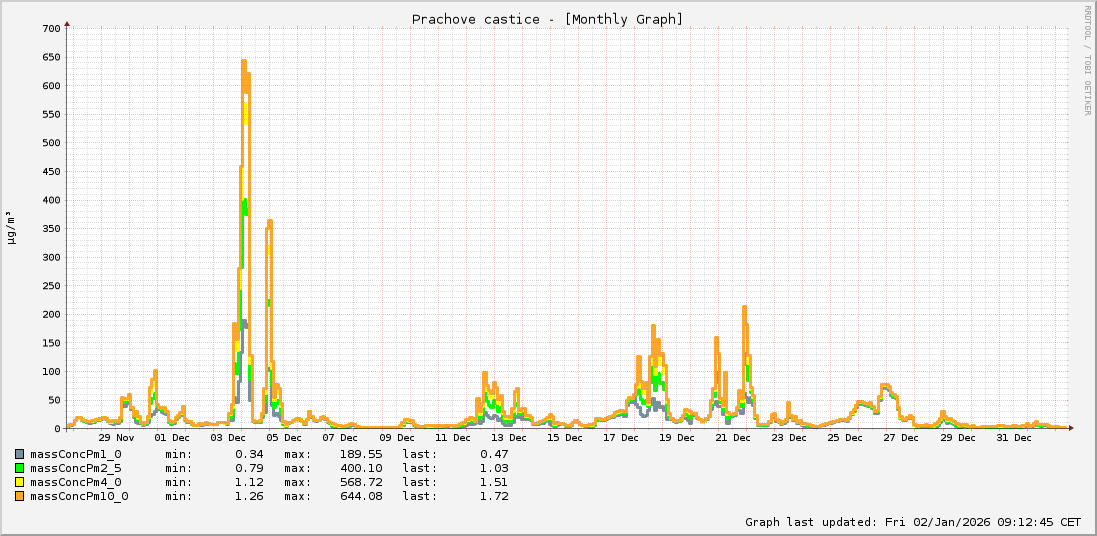This screenshot has height=536, width=1097.
Task: Click the red arrow at x-axis end
Action: click(1071, 428)
